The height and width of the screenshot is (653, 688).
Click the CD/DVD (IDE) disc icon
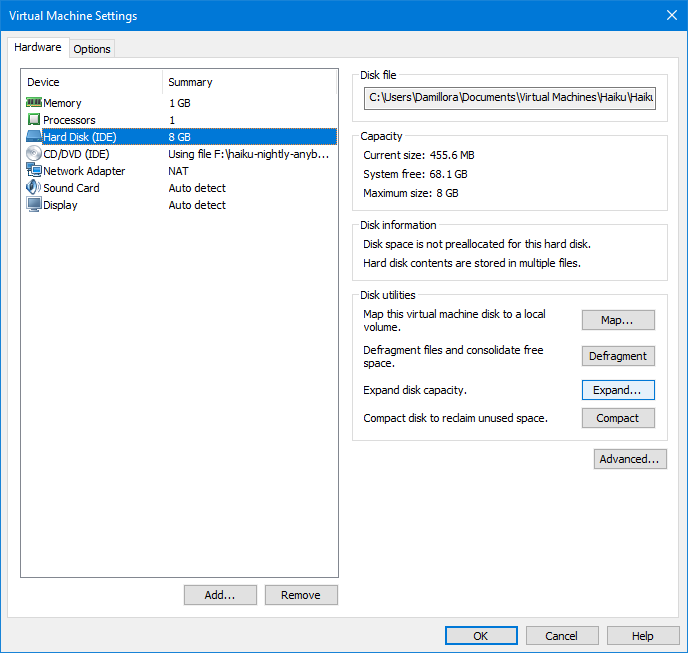pos(33,154)
